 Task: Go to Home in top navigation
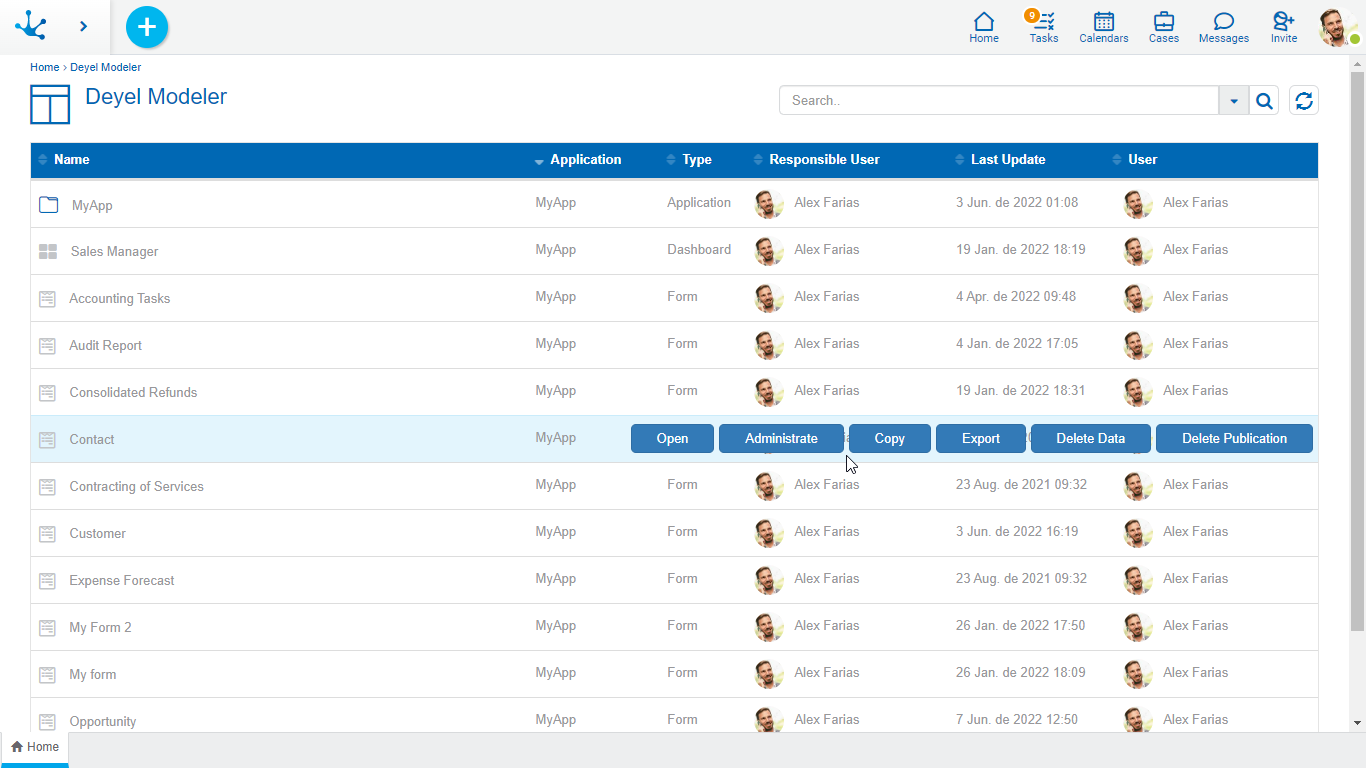pyautogui.click(x=984, y=27)
